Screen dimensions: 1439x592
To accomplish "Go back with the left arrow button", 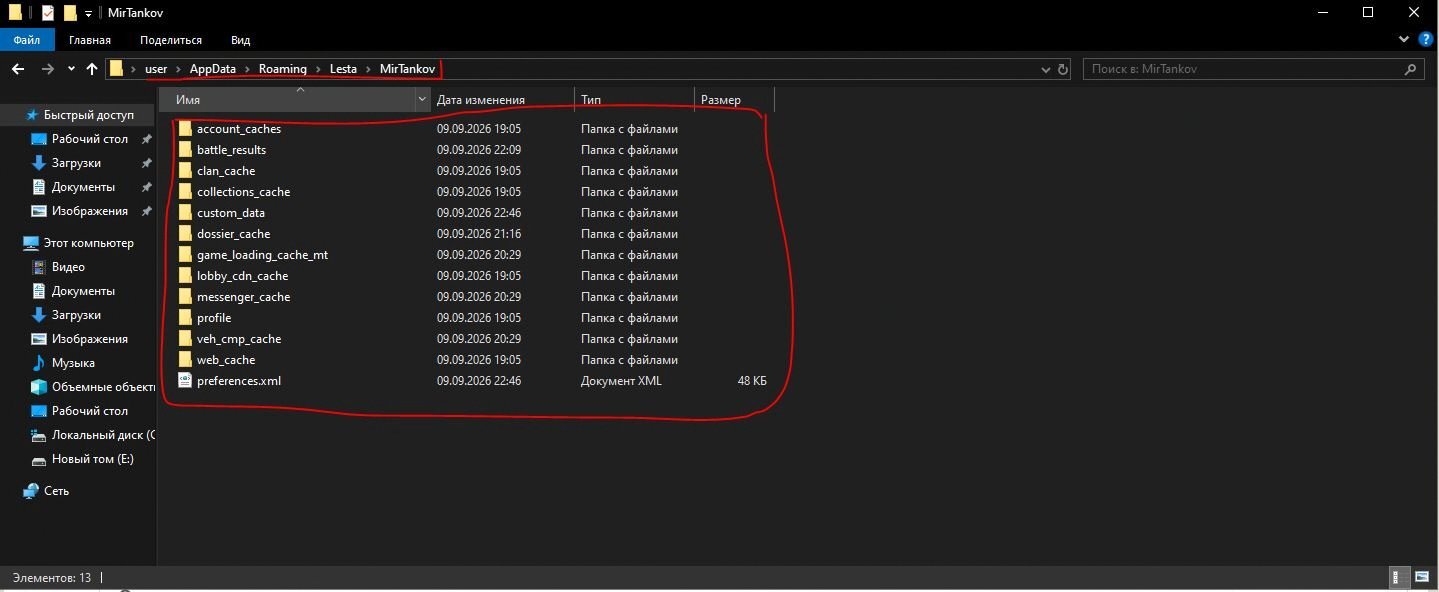I will click(17, 69).
